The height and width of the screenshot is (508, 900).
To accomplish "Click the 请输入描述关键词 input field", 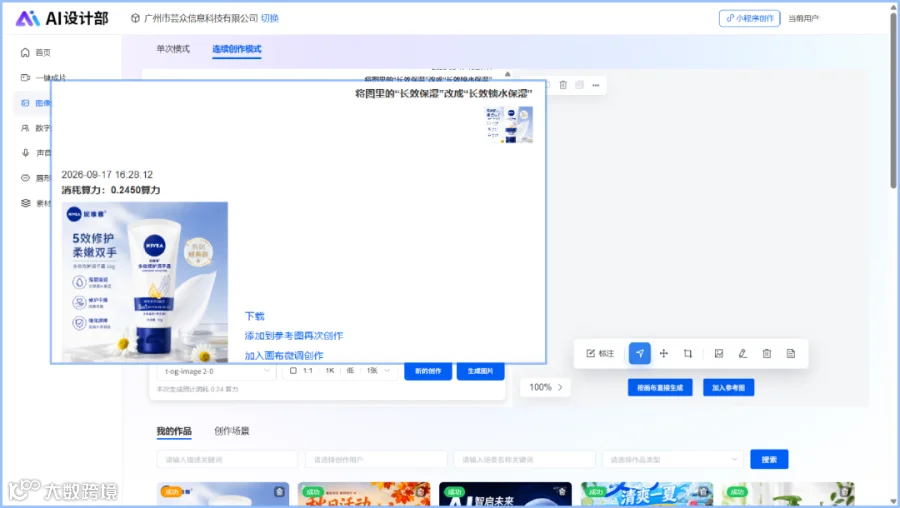I will [x=227, y=459].
